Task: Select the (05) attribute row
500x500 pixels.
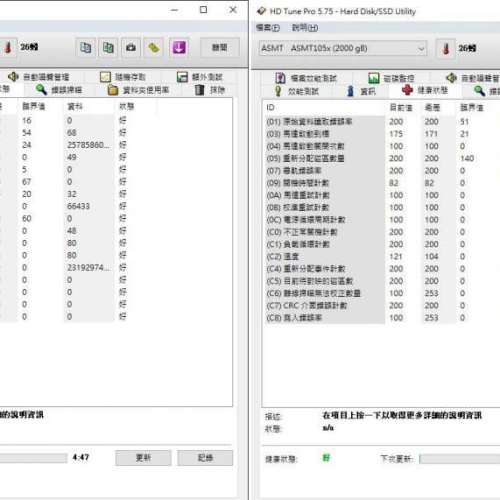Action: (x=380, y=158)
